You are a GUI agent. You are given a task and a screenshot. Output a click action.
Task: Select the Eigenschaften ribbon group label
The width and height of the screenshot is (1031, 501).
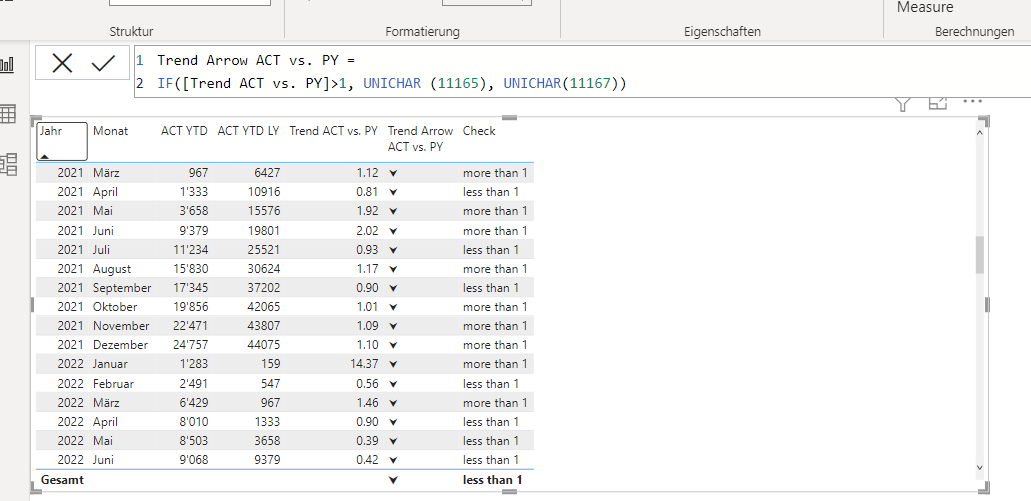(x=722, y=32)
